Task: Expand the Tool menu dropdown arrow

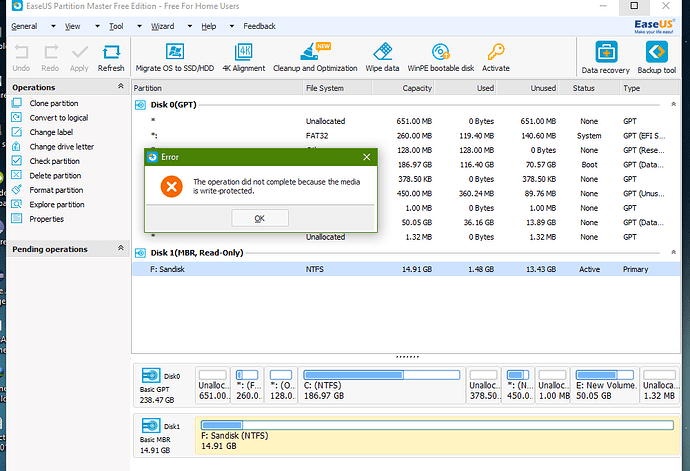Action: [x=139, y=26]
